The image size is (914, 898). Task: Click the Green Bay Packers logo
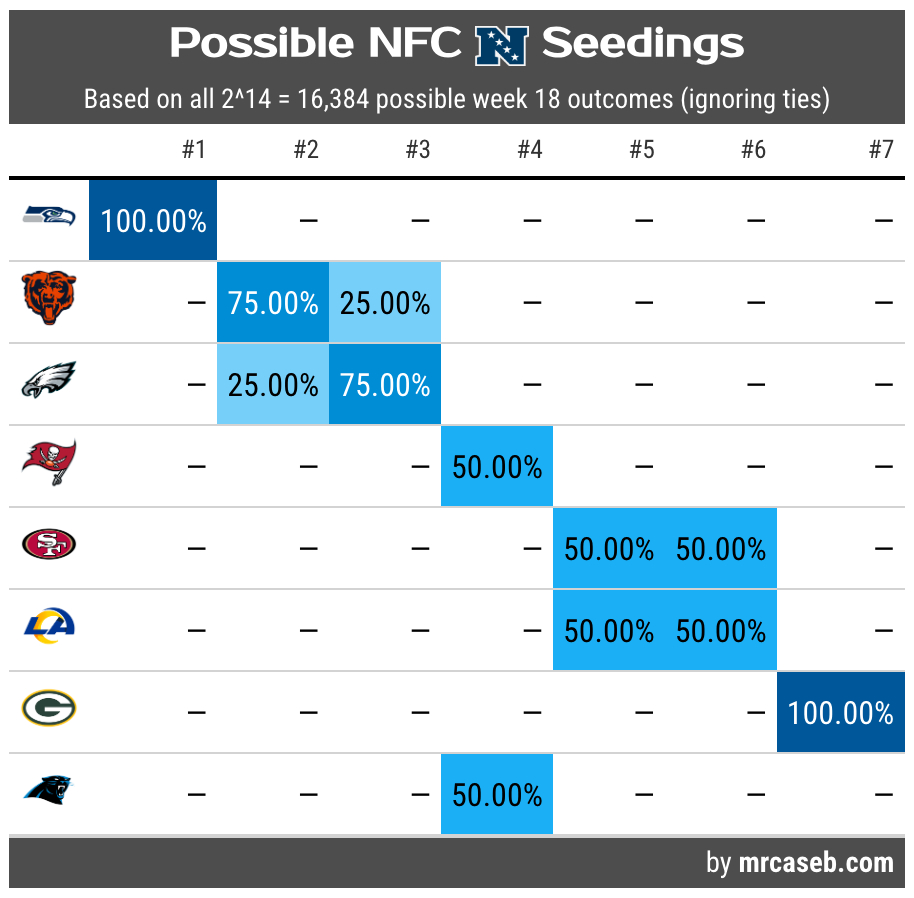(x=49, y=709)
